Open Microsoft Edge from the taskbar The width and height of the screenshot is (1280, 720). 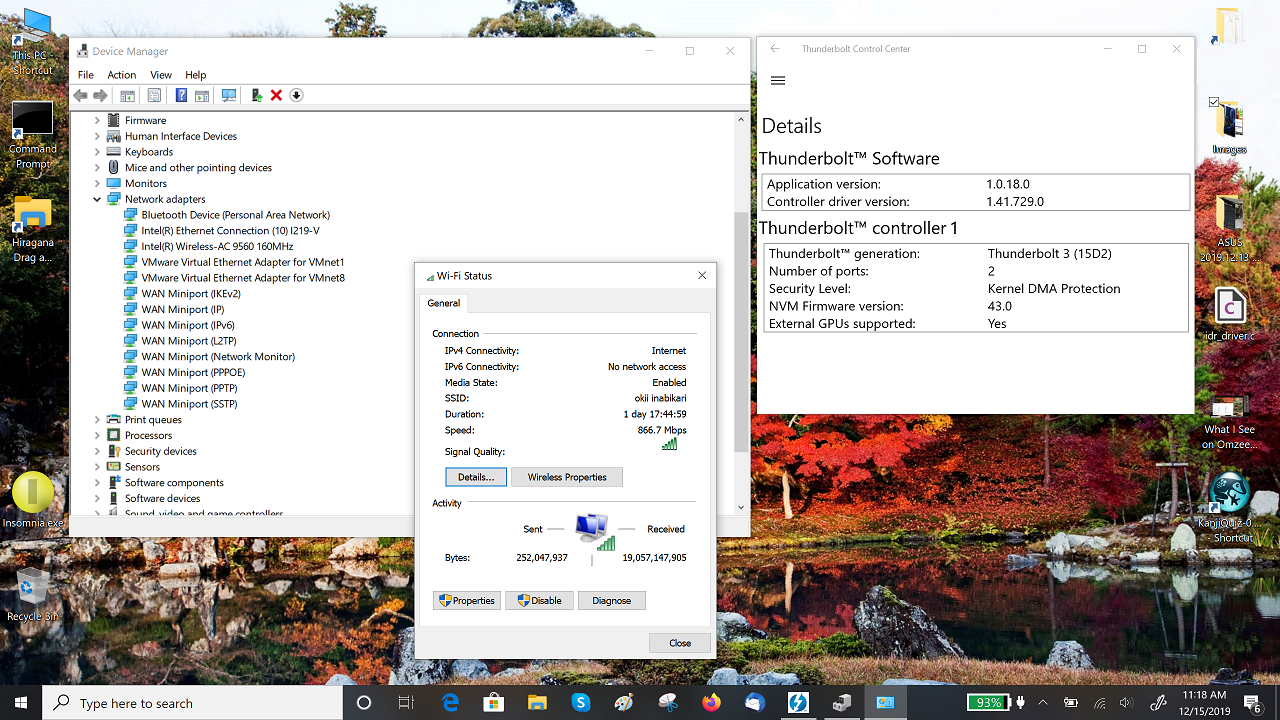tap(450, 703)
